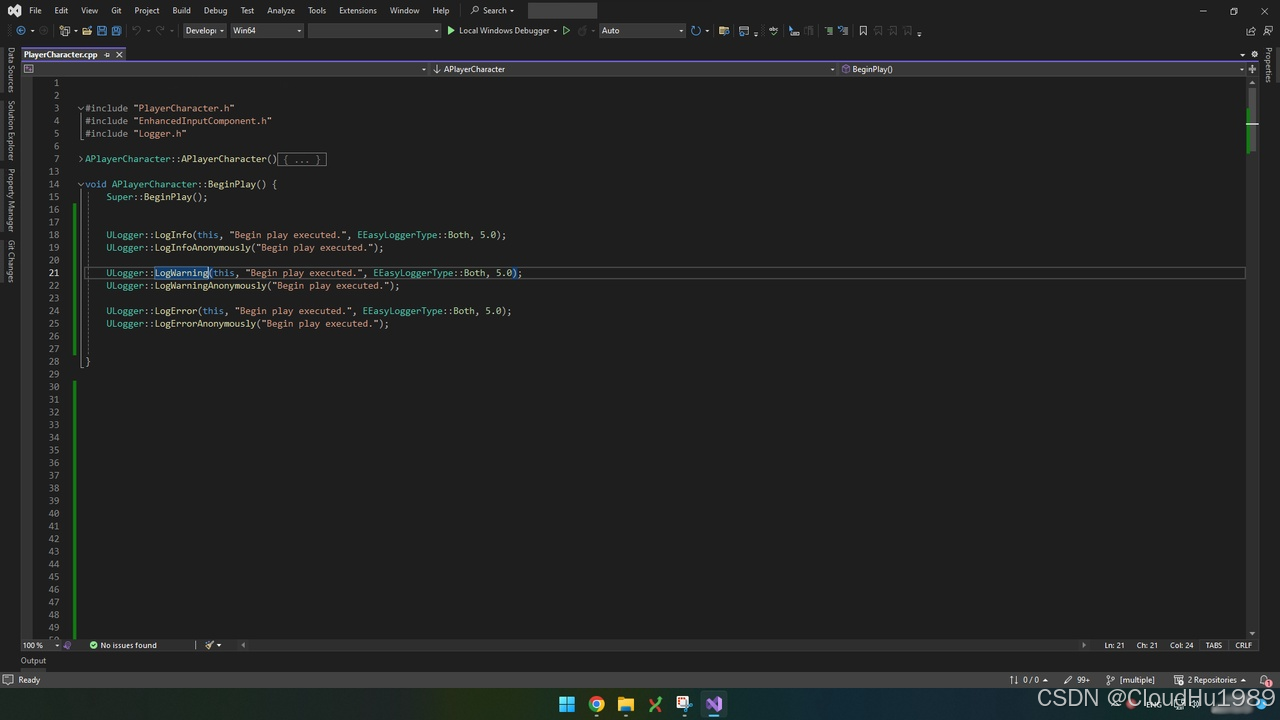
Task: Start Without Debugging using hollow play icon
Action: [x=566, y=31]
